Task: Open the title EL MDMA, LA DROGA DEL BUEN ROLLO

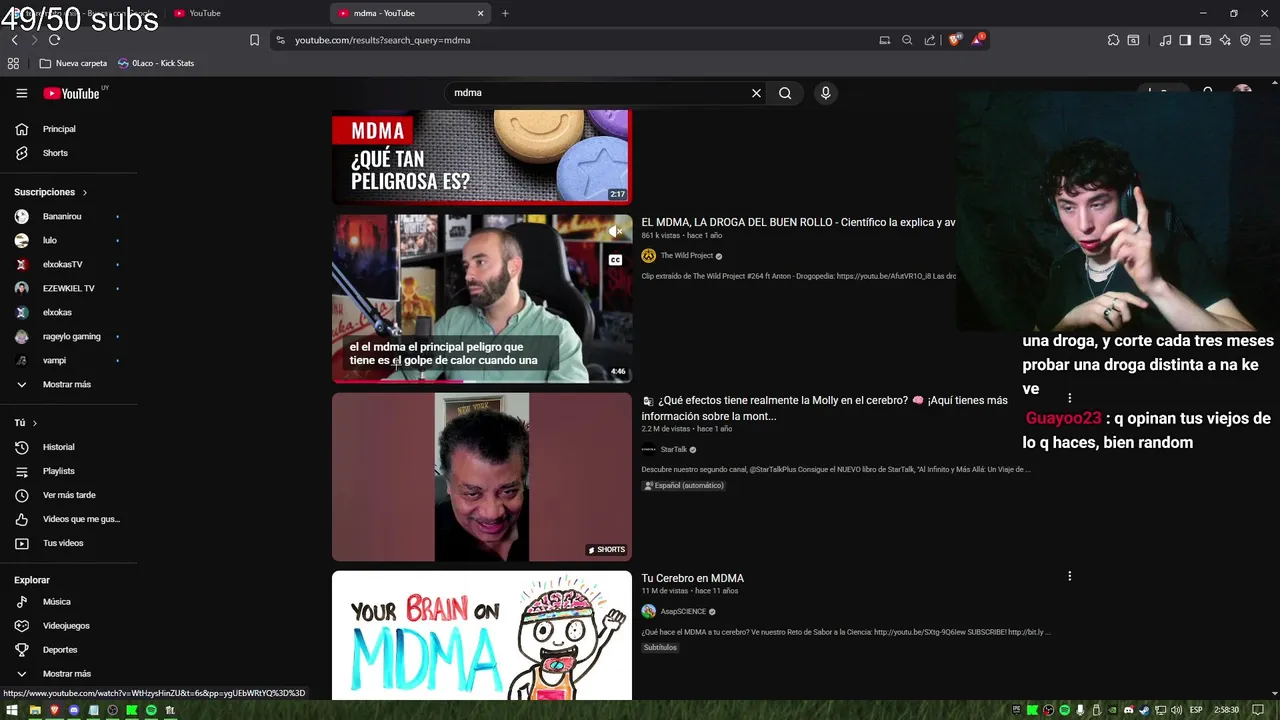Action: point(798,222)
